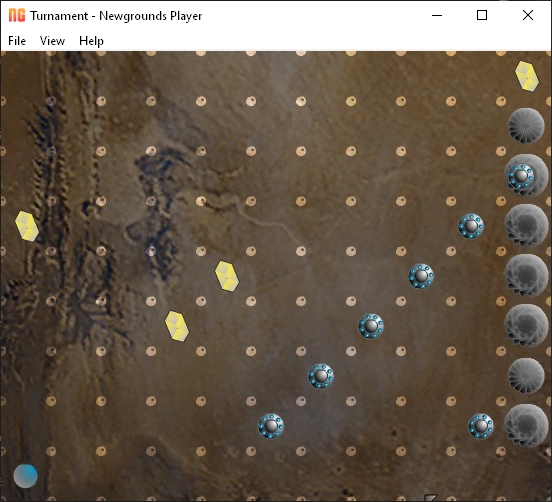
Task: Select the leftmost blue-ringed orb
Action: pos(271,426)
